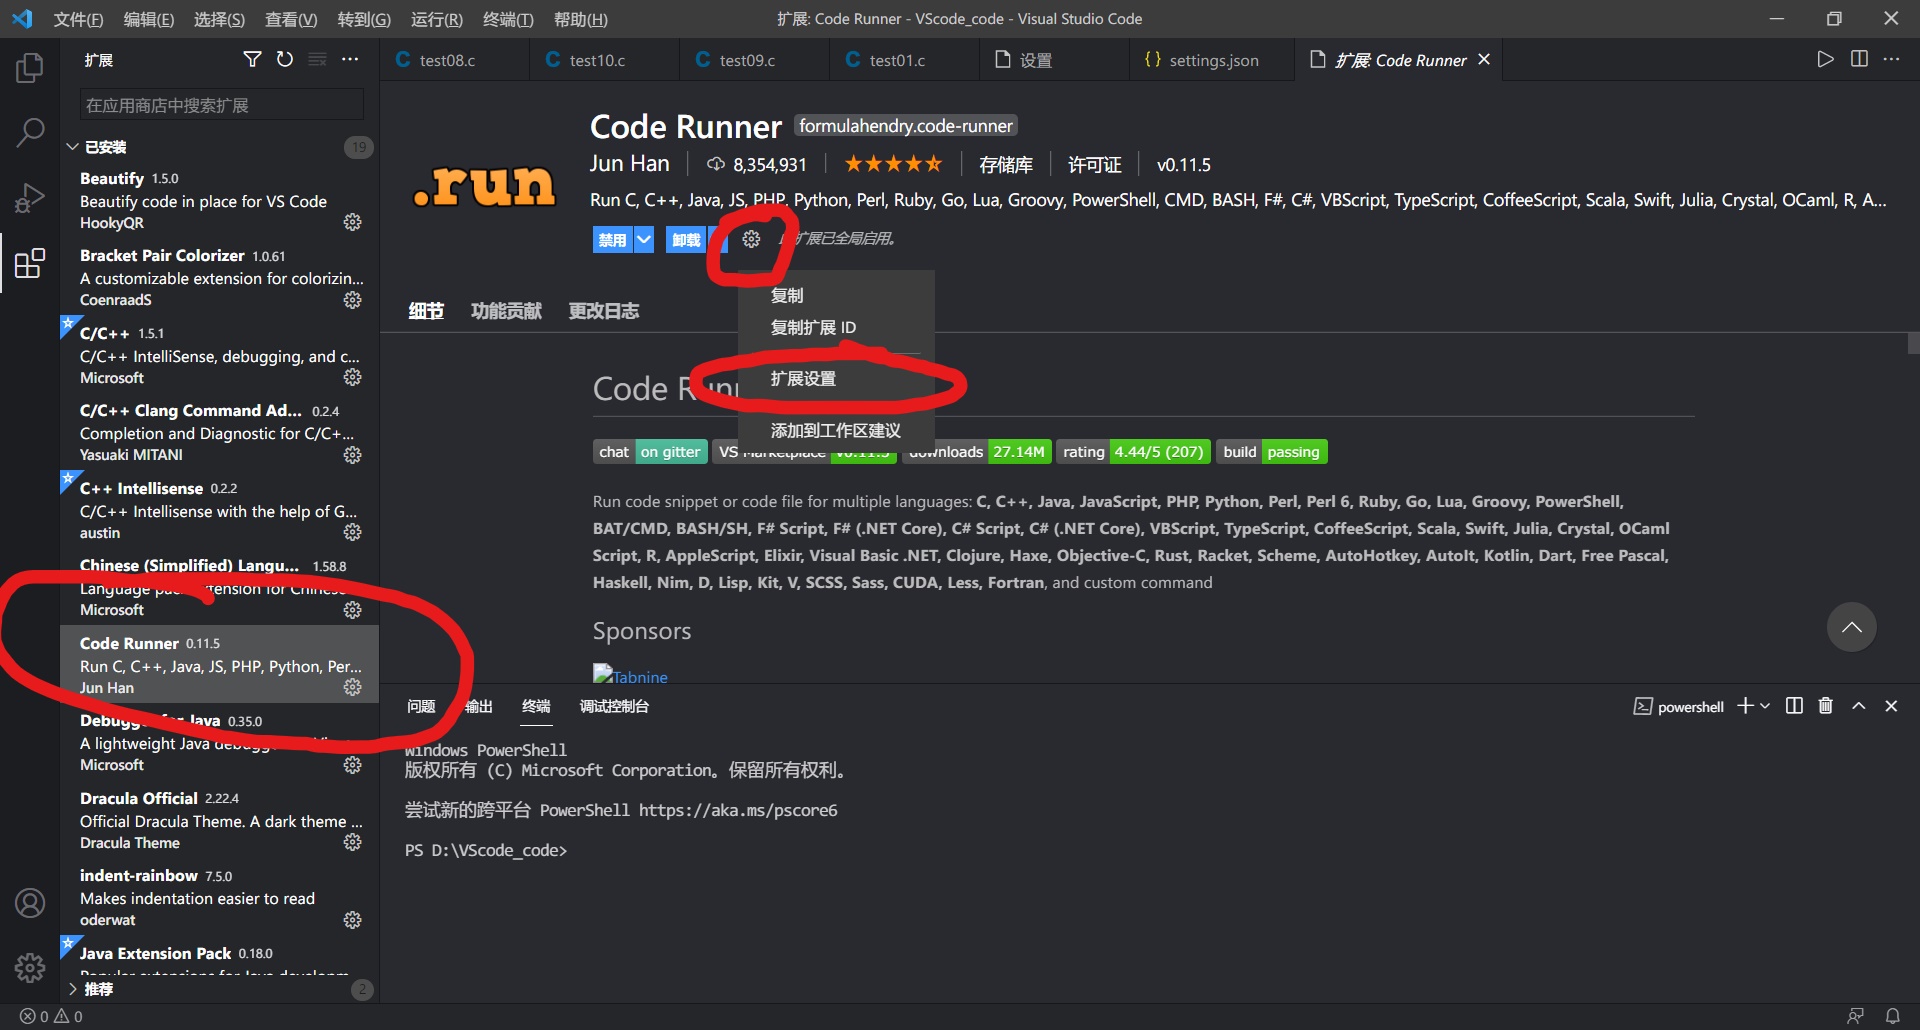Select 复制扩展 ID menu entry
Image resolution: width=1920 pixels, height=1030 pixels.
pyautogui.click(x=836, y=327)
